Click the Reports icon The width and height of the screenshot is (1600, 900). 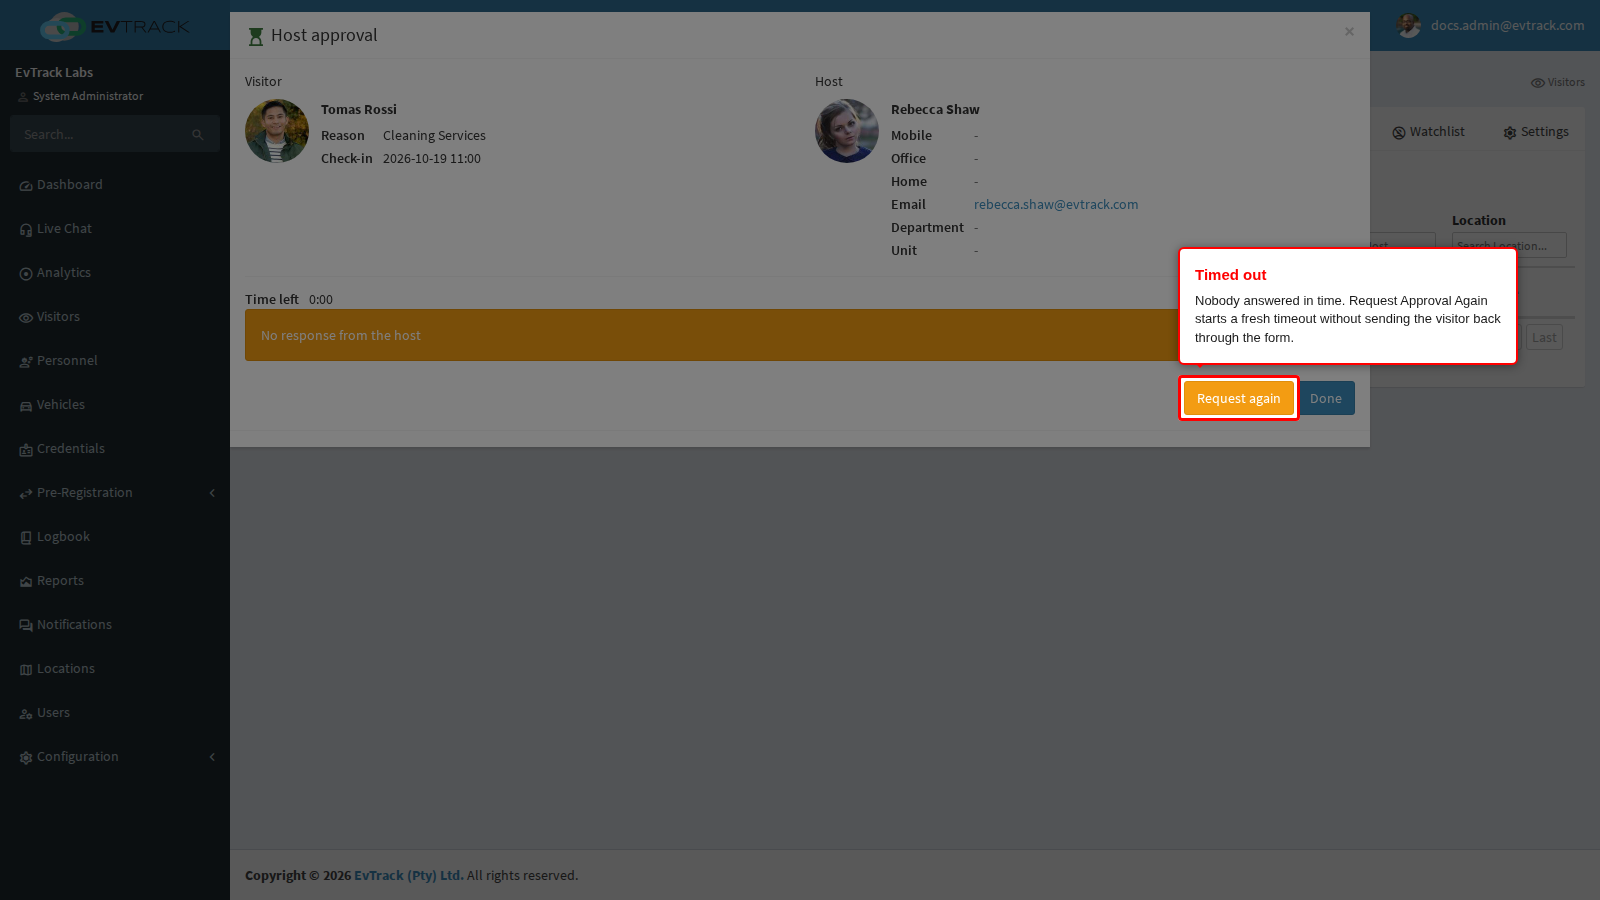click(26, 582)
